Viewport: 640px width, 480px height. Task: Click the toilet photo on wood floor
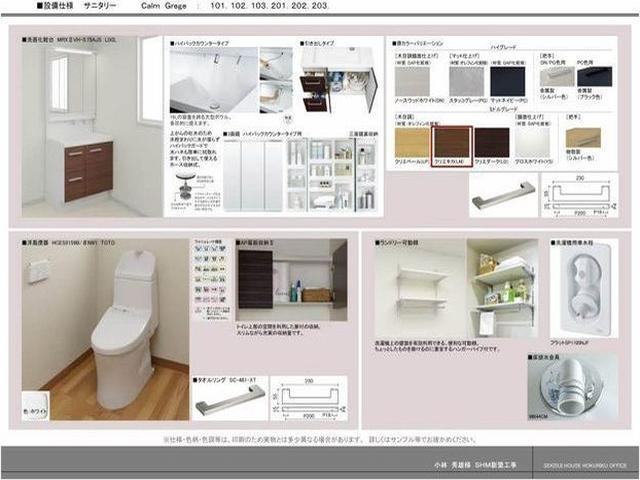(105, 328)
